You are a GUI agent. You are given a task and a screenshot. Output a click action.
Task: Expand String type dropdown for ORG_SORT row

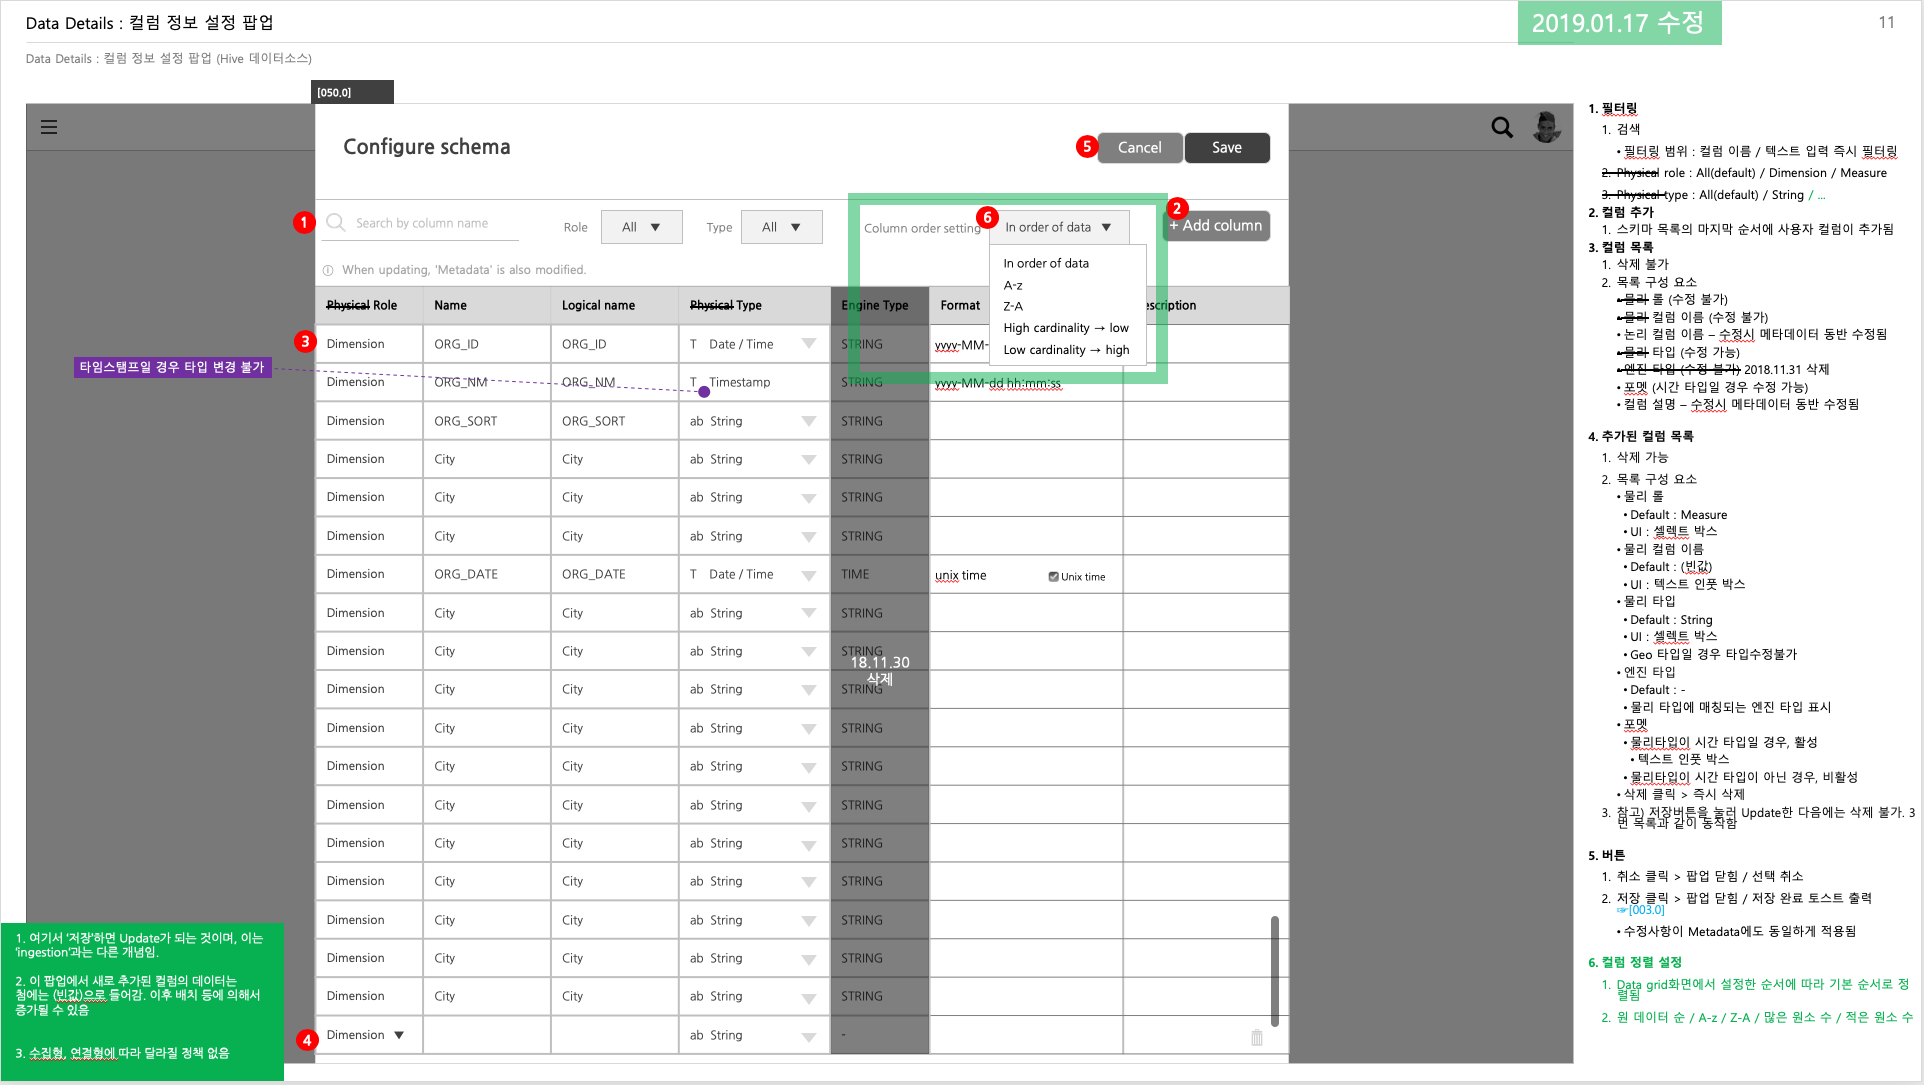pyautogui.click(x=809, y=421)
